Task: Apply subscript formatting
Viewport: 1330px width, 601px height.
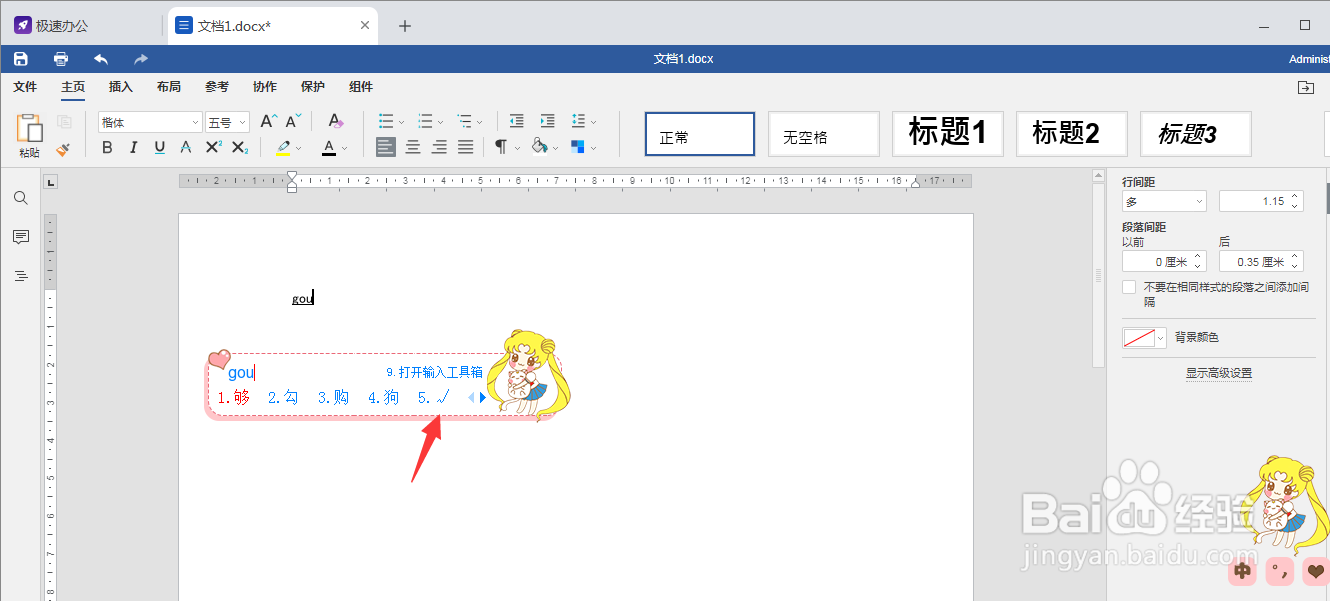Action: click(242, 147)
